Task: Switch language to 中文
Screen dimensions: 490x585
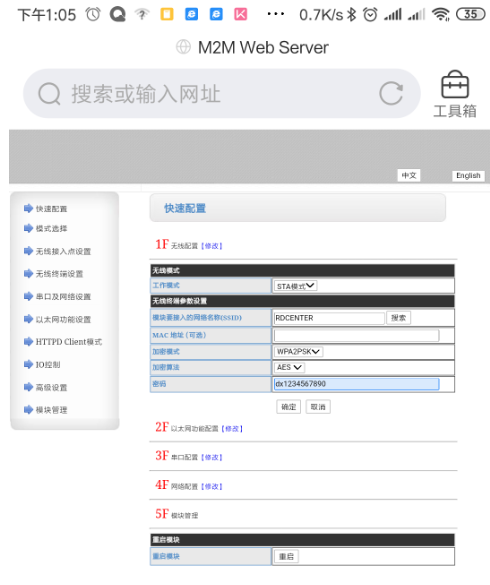Action: point(409,175)
